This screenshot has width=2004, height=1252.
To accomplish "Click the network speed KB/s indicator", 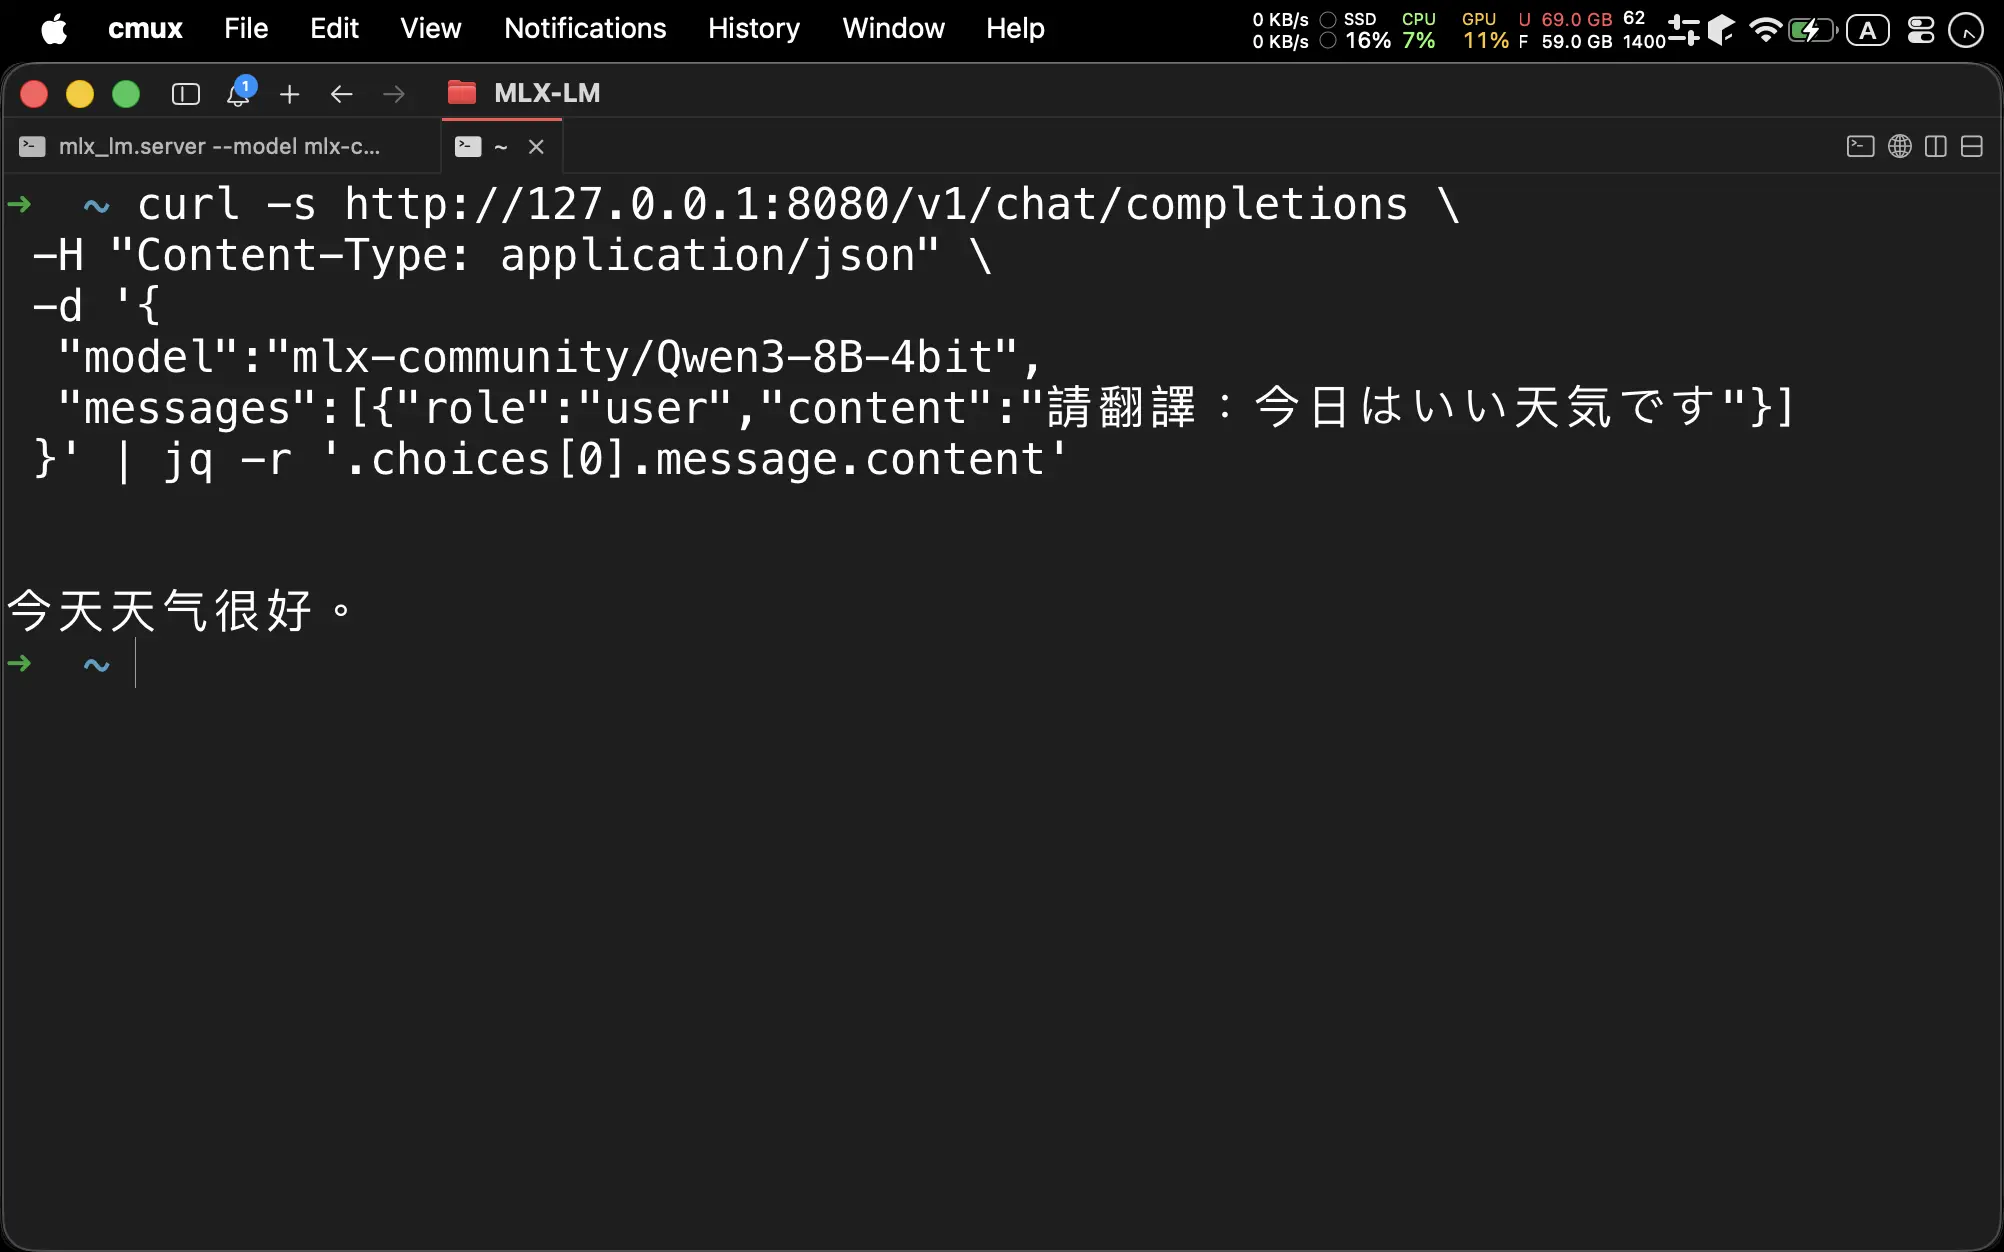I will pos(1280,30).
